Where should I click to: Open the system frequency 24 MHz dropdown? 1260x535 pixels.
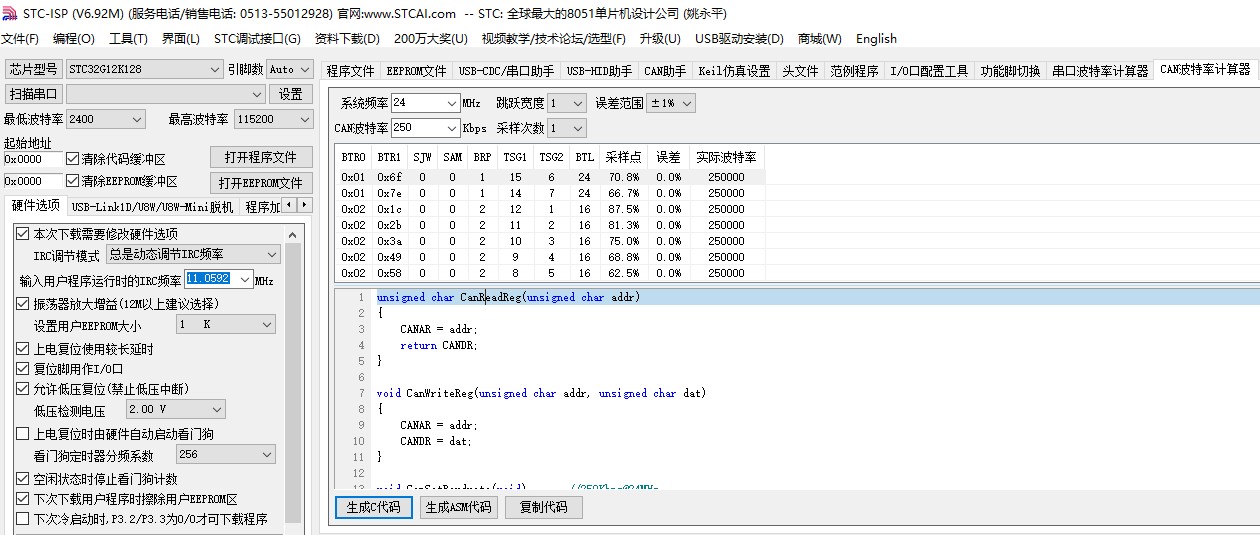450,103
